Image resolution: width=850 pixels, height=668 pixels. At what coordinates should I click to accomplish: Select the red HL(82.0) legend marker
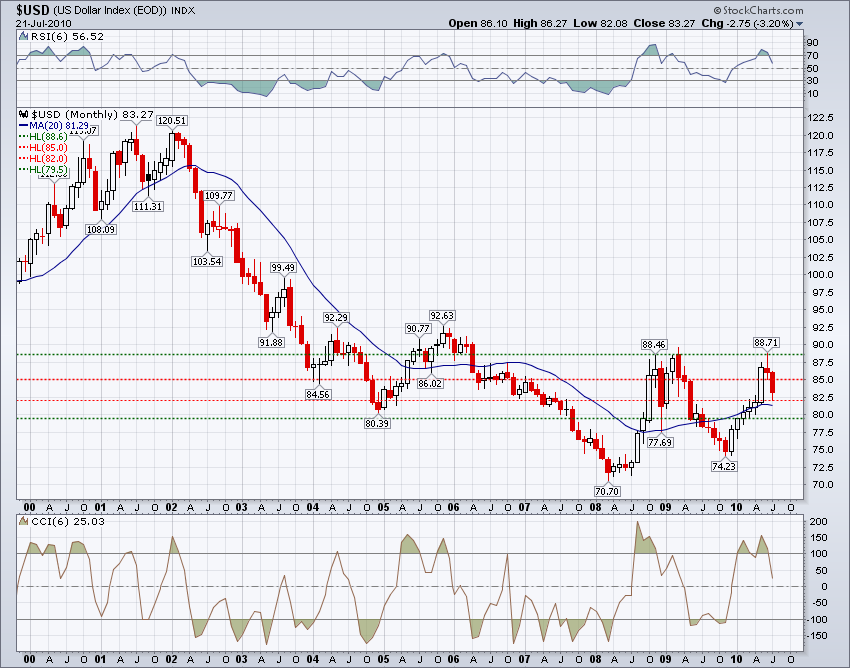(23, 158)
